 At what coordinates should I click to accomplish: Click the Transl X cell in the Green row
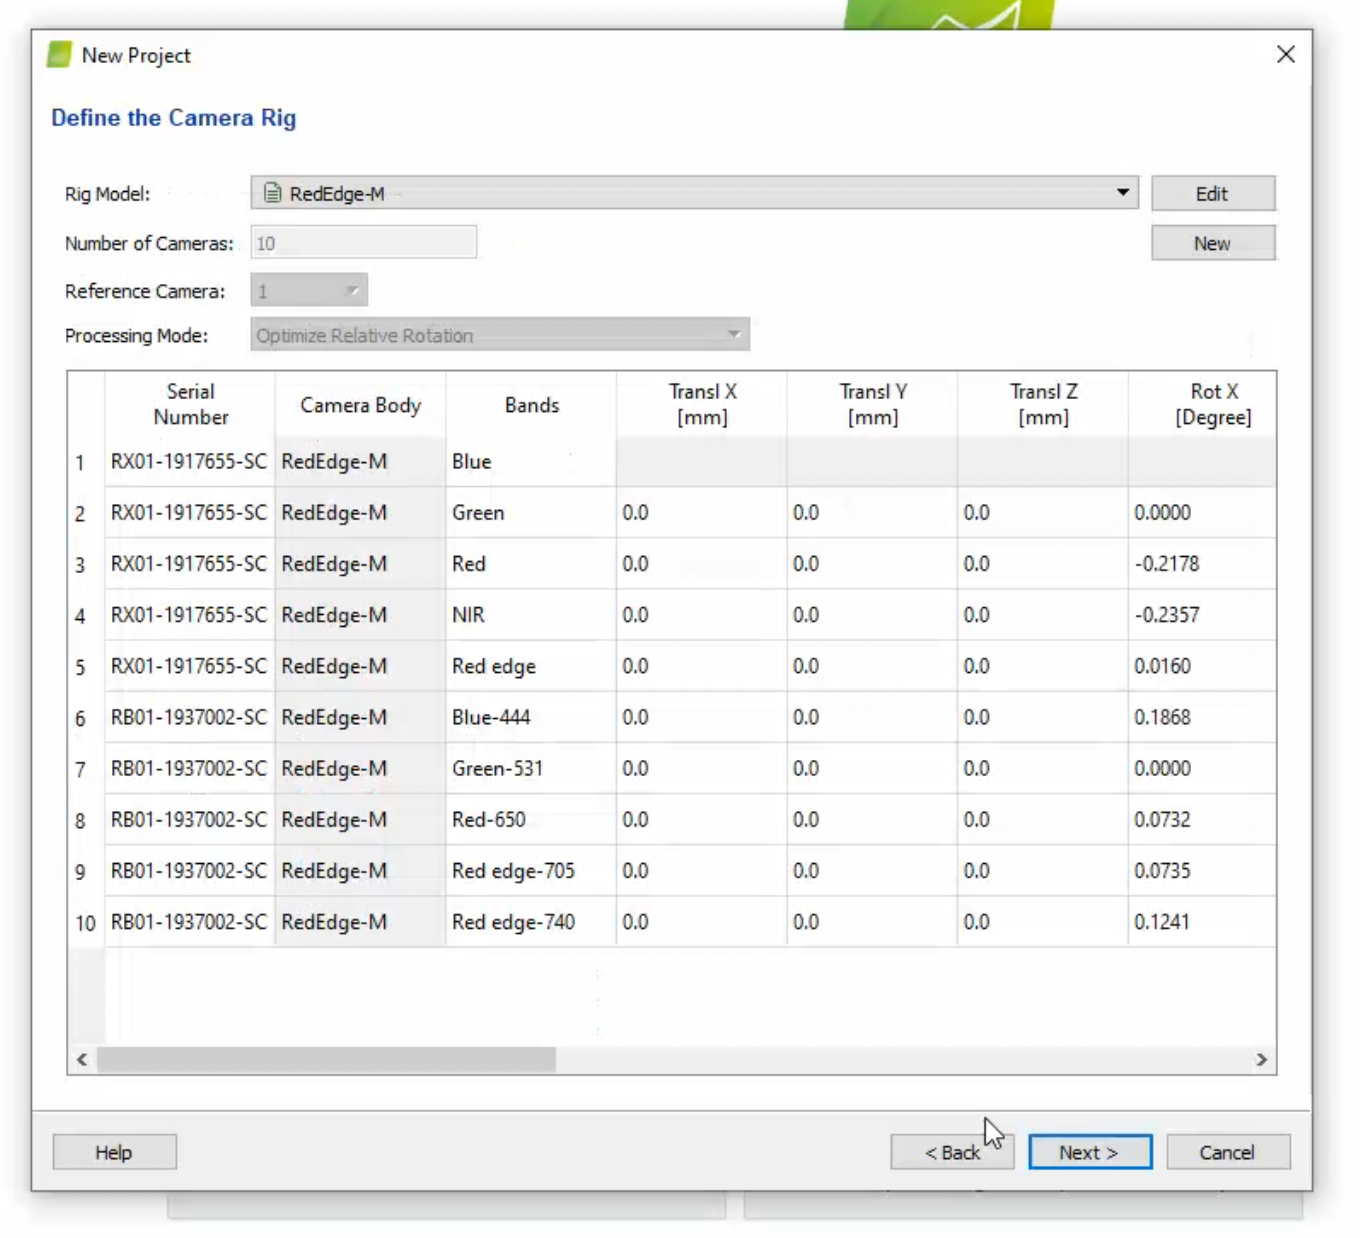[x=702, y=513]
